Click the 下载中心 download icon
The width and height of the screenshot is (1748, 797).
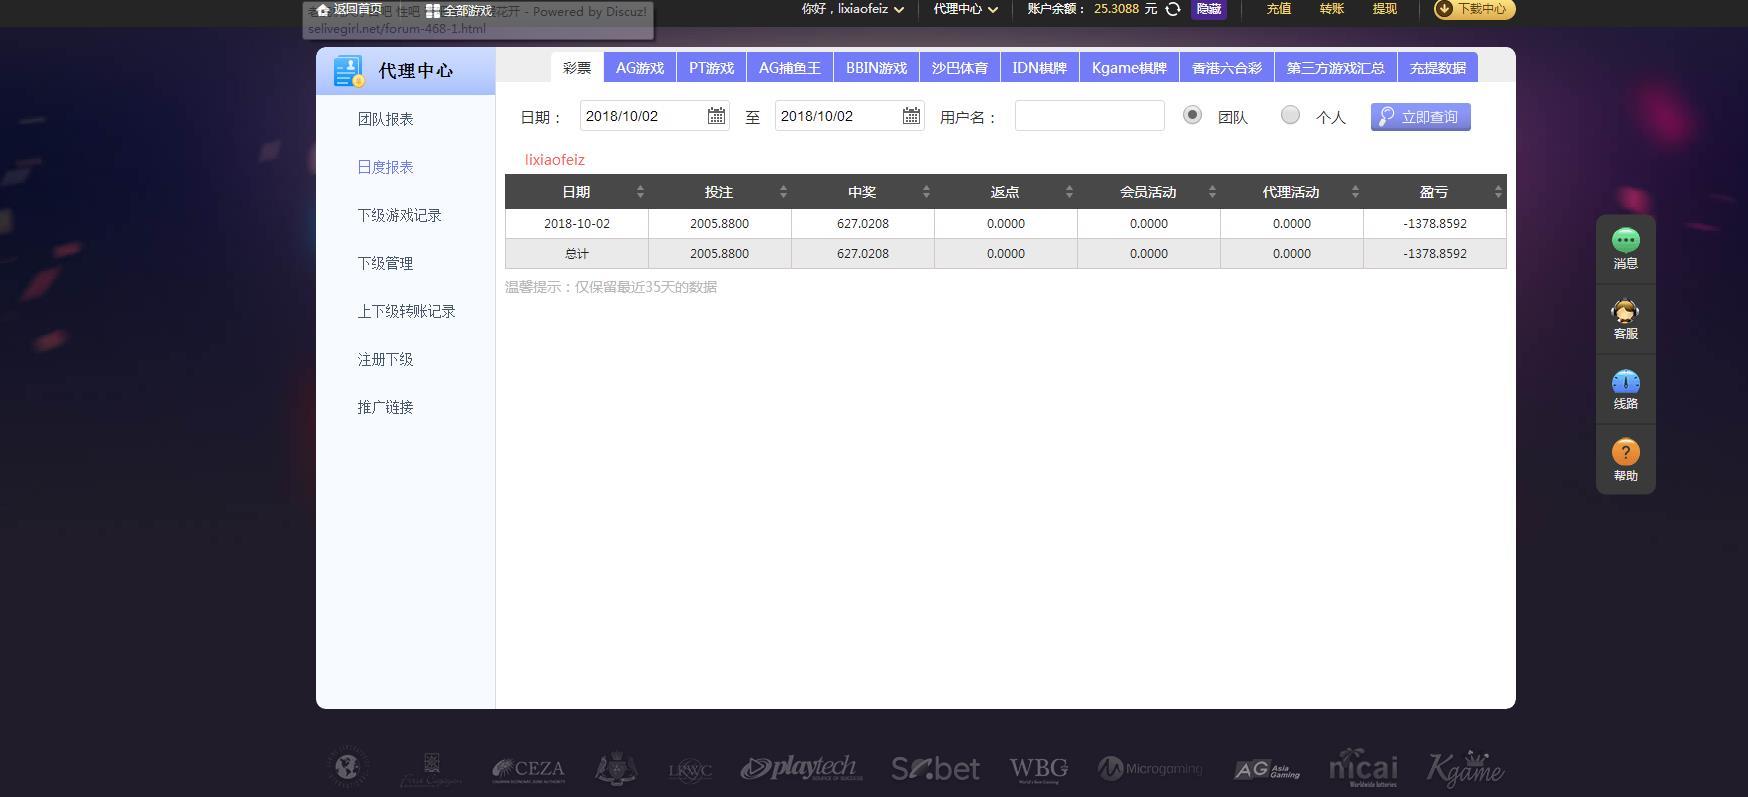1445,9
